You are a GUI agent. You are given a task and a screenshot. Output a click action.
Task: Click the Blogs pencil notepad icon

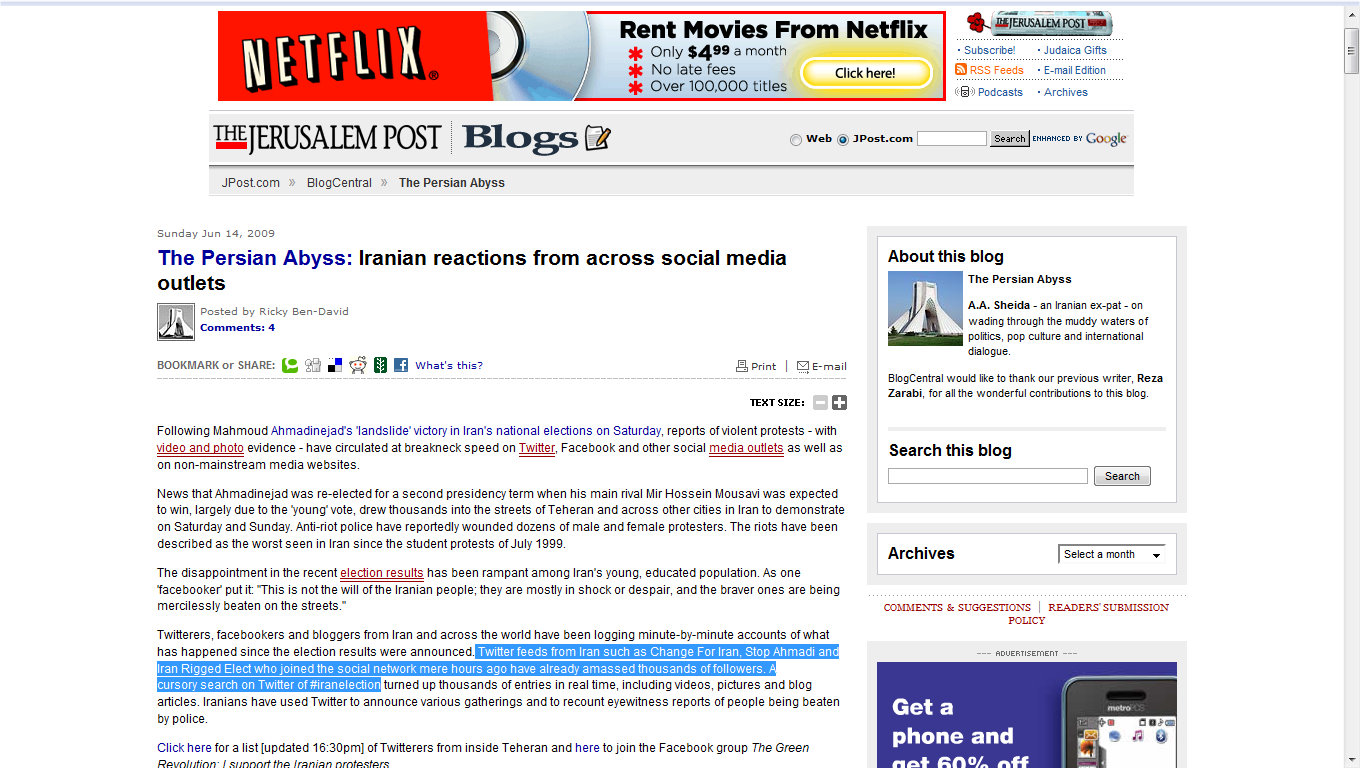point(598,138)
